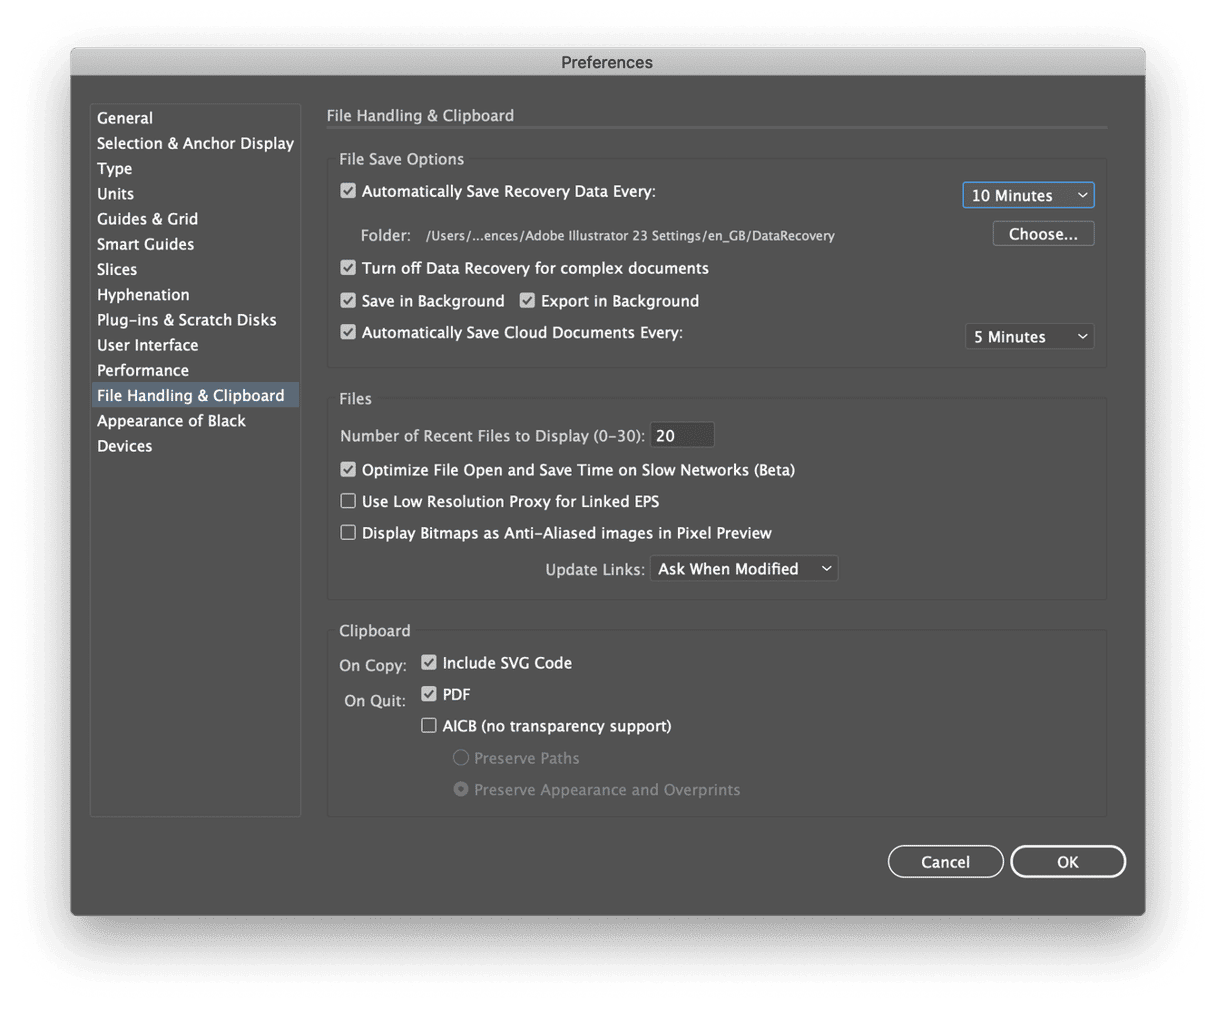The width and height of the screenshot is (1216, 1009).
Task: Open the Appearance of Black settings
Action: click(171, 420)
